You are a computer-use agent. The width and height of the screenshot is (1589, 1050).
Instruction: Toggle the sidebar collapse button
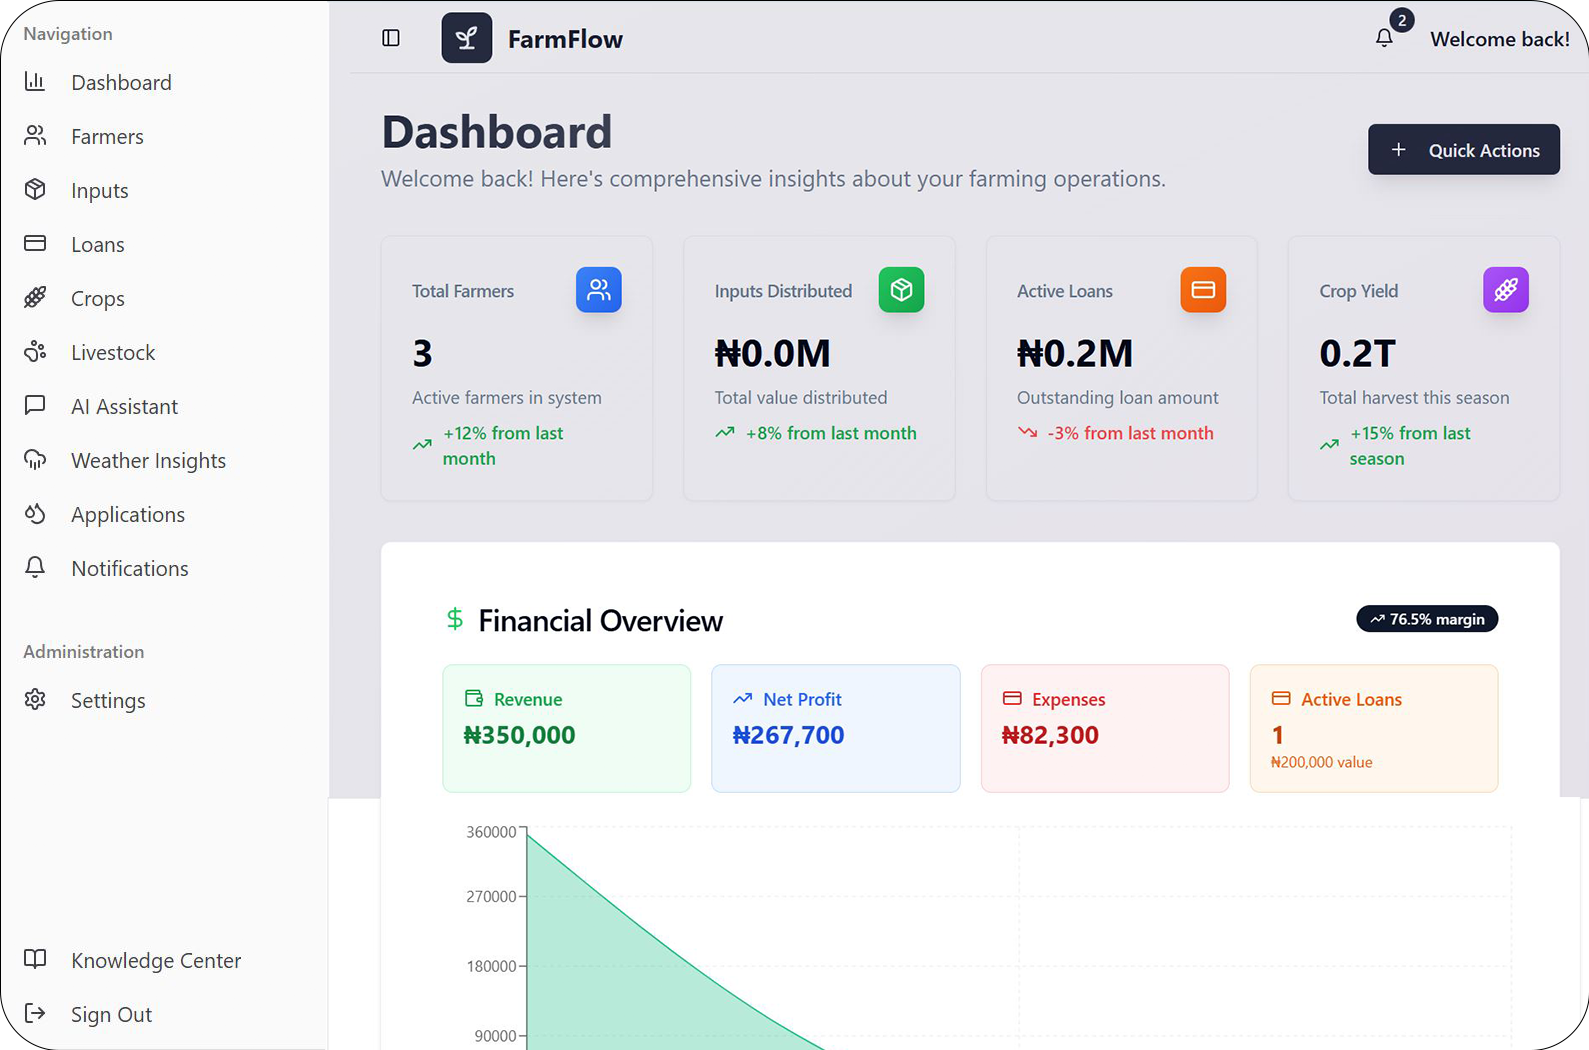(x=391, y=38)
